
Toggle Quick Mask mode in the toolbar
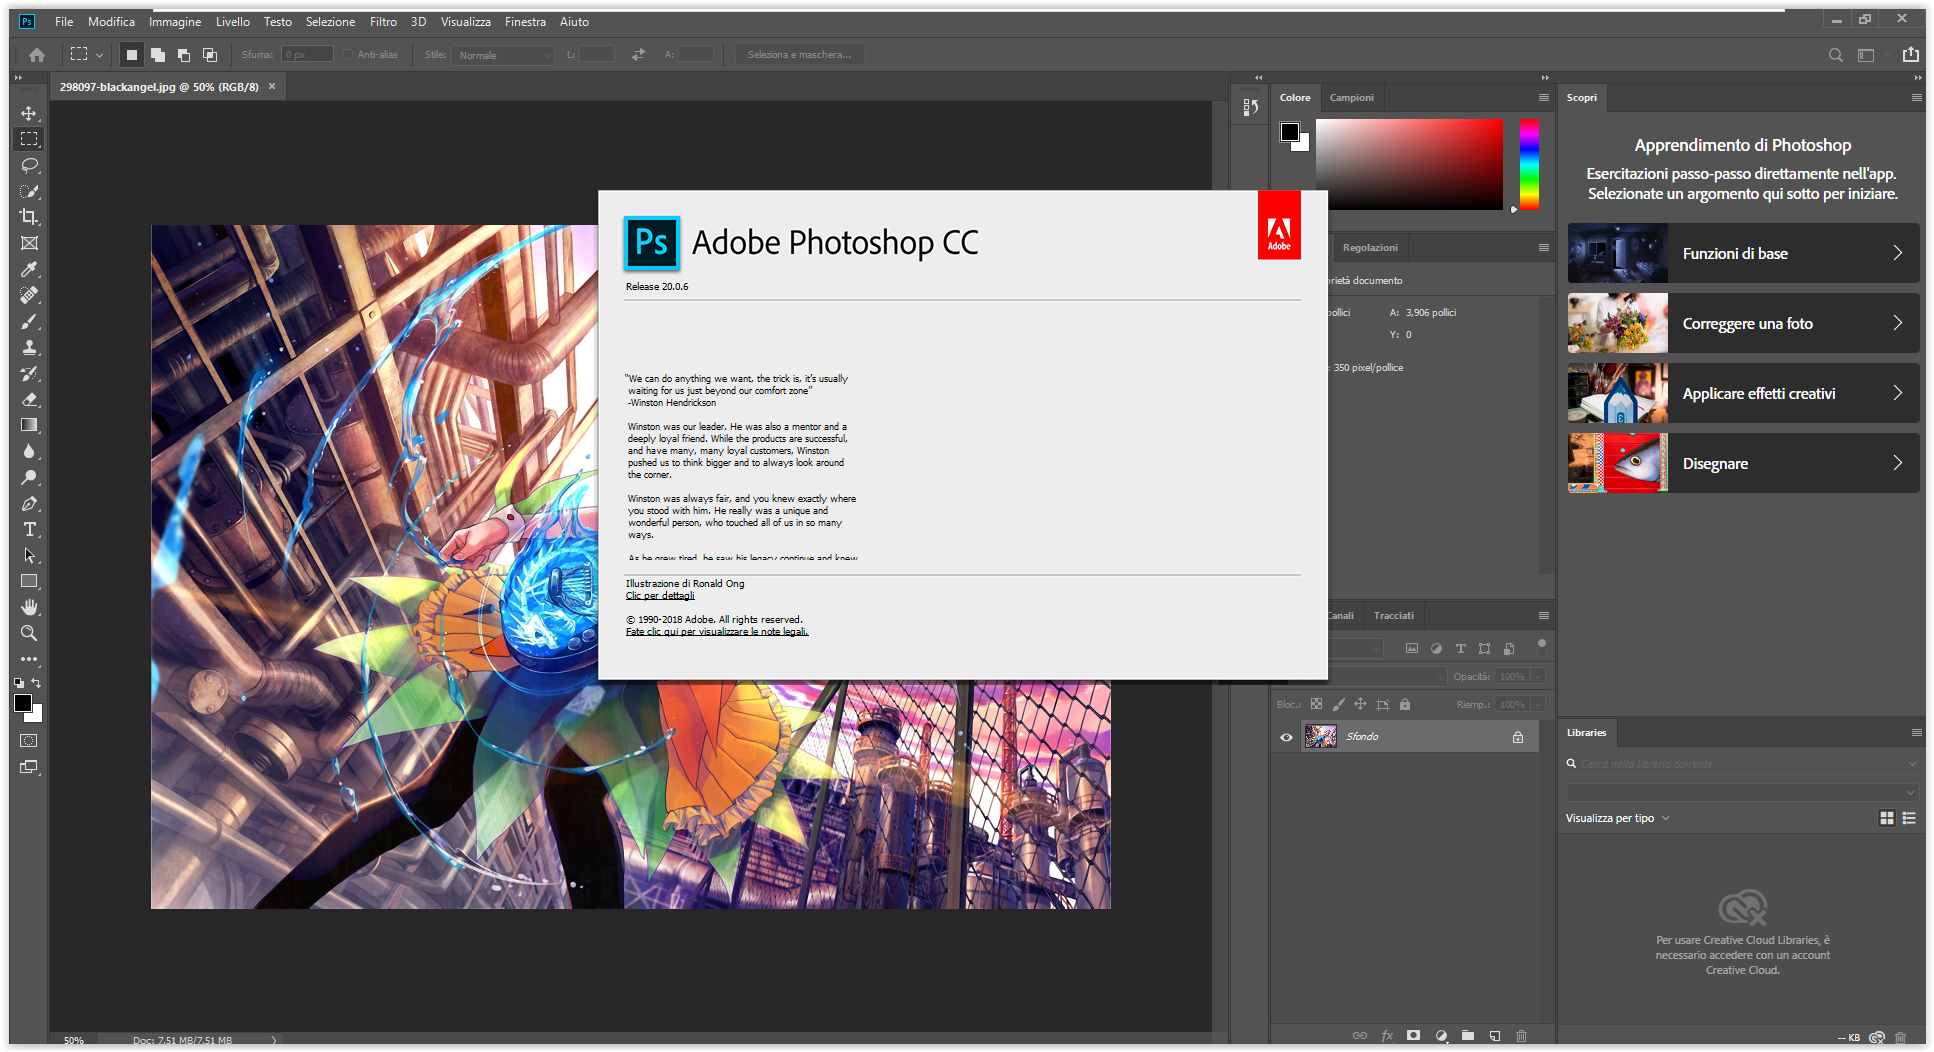click(x=29, y=741)
